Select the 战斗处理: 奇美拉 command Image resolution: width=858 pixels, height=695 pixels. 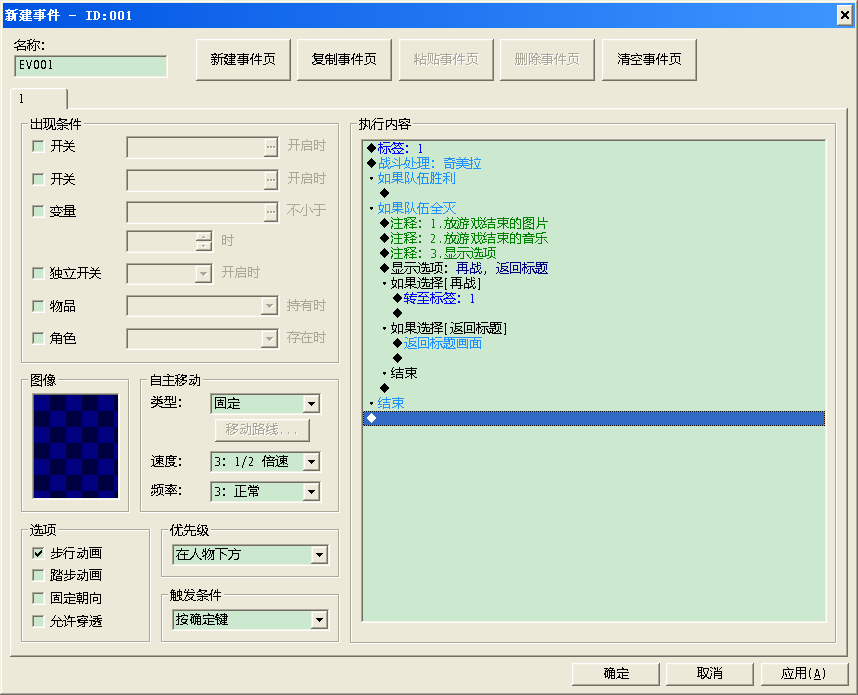pos(425,163)
